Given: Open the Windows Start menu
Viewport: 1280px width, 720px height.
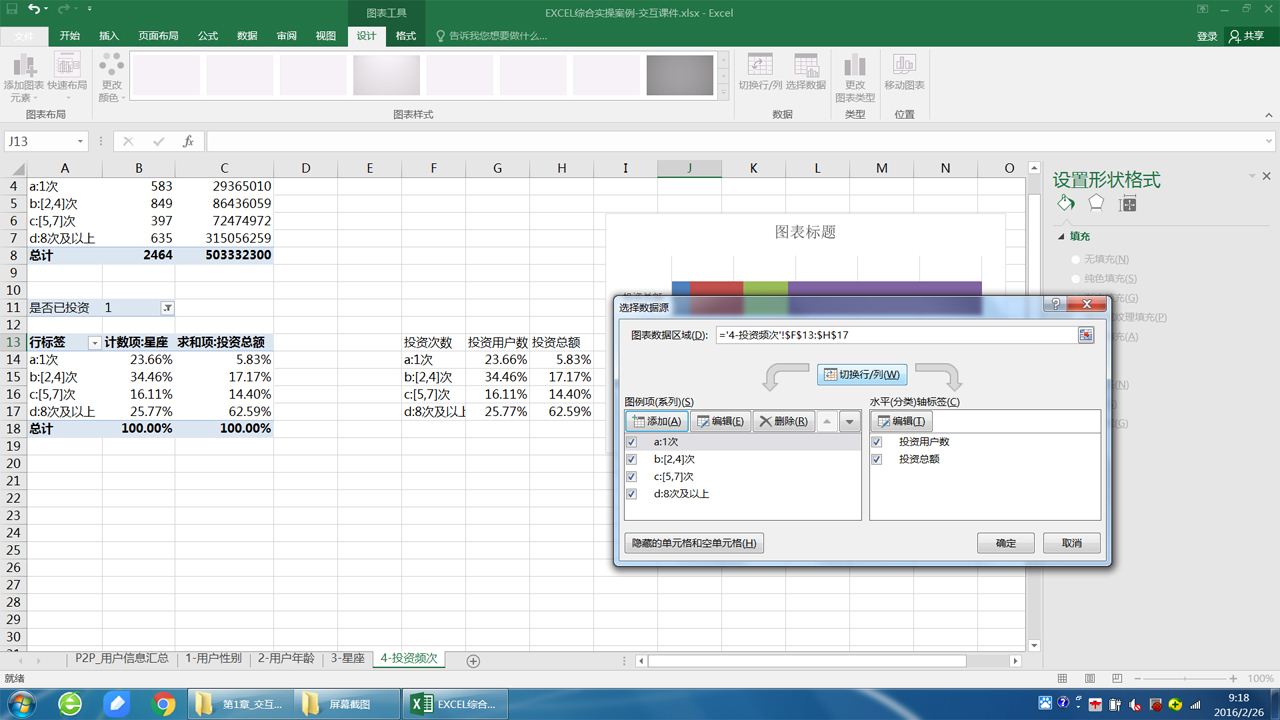Looking at the screenshot, I should tap(20, 704).
